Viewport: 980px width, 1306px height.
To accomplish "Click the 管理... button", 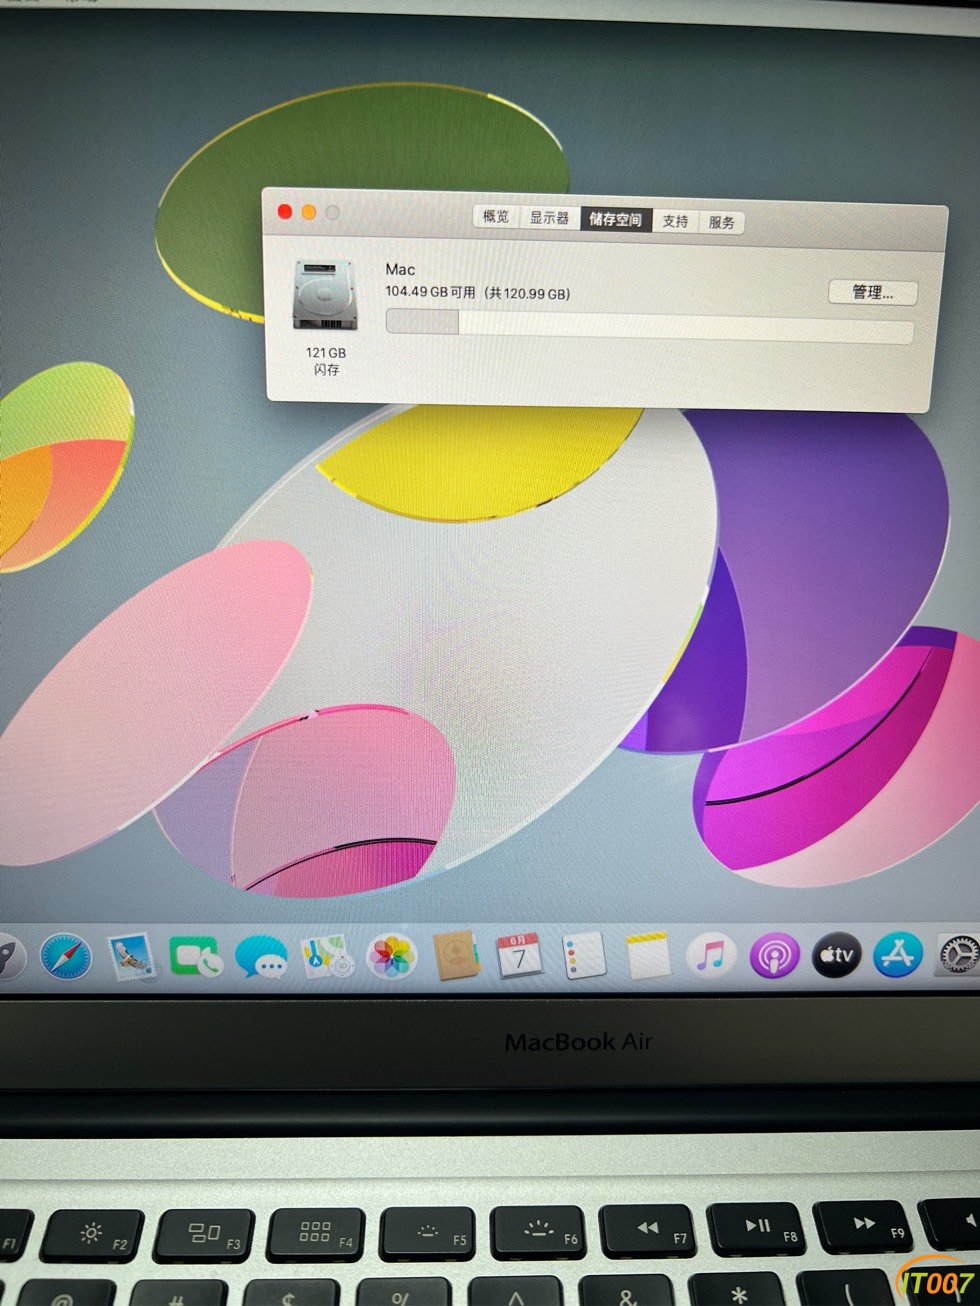I will point(872,292).
